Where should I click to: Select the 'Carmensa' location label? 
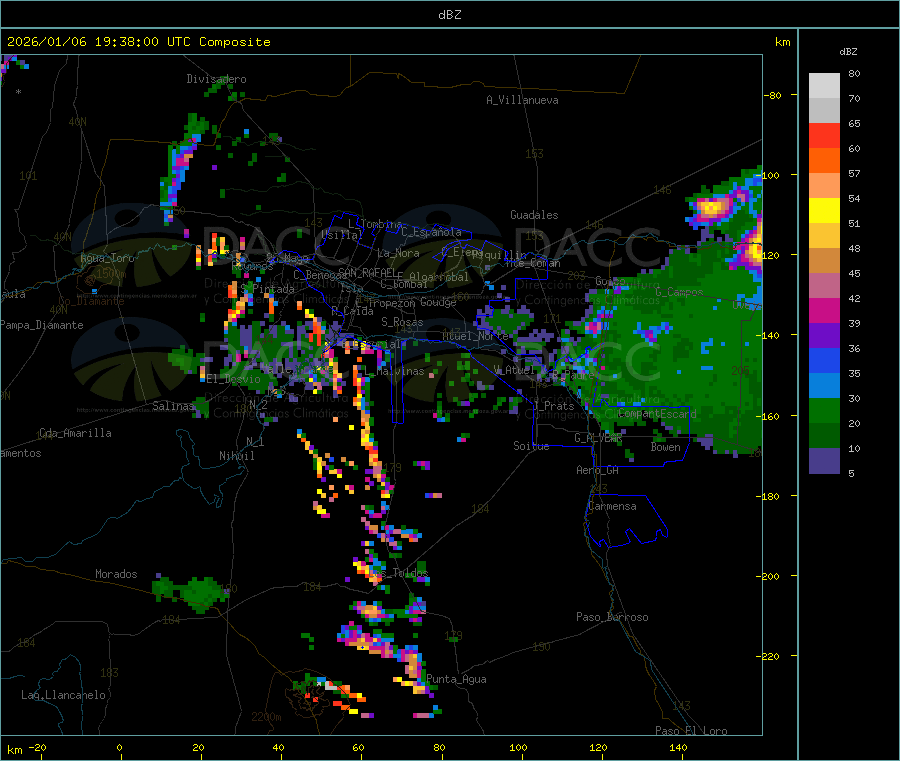tap(612, 506)
